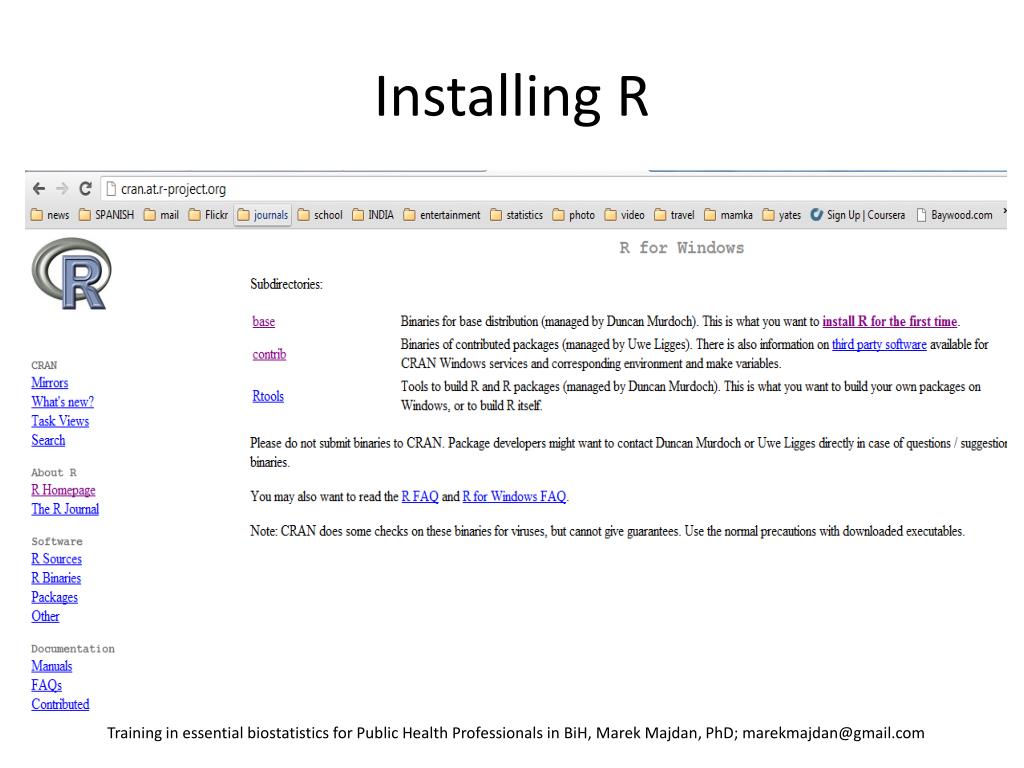
Task: Open the video bookmark folder
Action: pyautogui.click(x=624, y=215)
